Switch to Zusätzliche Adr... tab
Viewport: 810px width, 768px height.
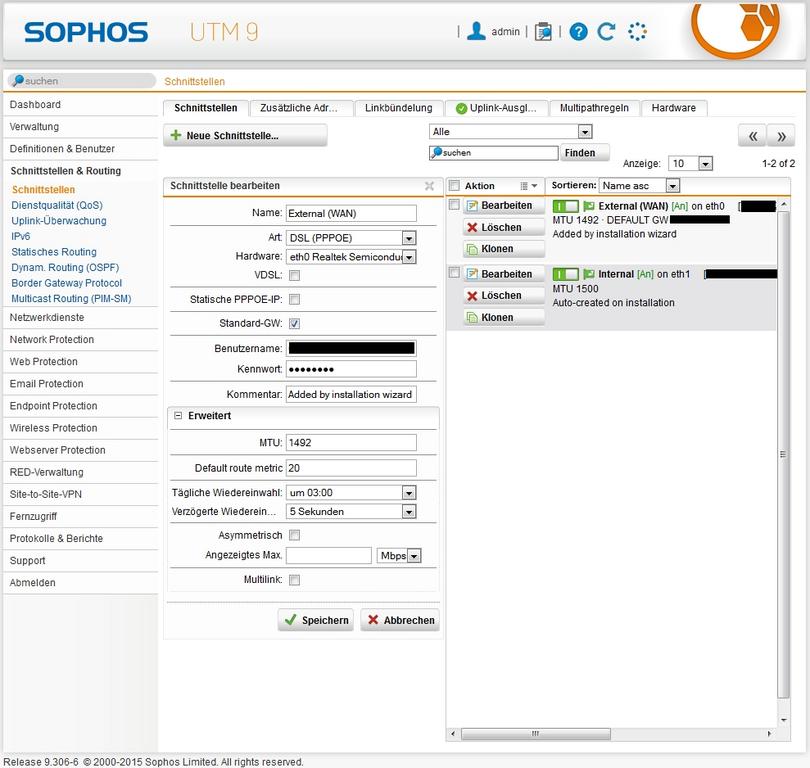click(301, 108)
